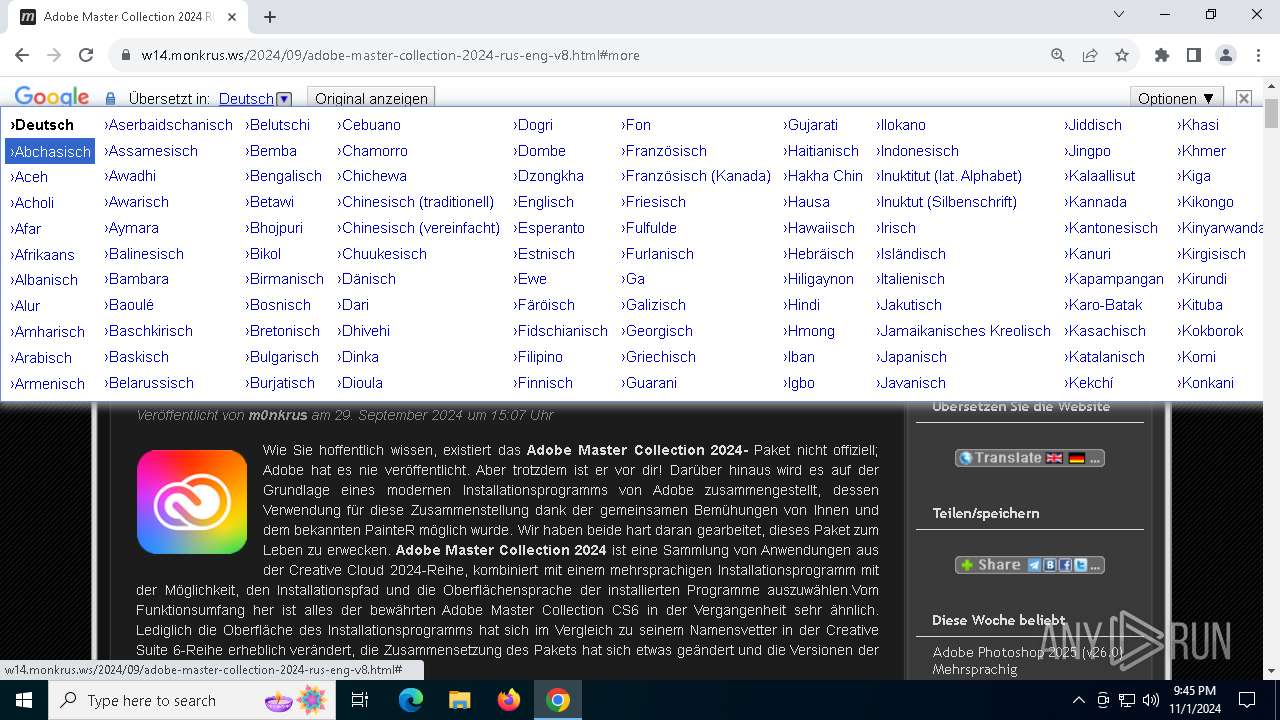Launch Microsoft Edge from taskbar
The width and height of the screenshot is (1280, 720).
pos(411,700)
